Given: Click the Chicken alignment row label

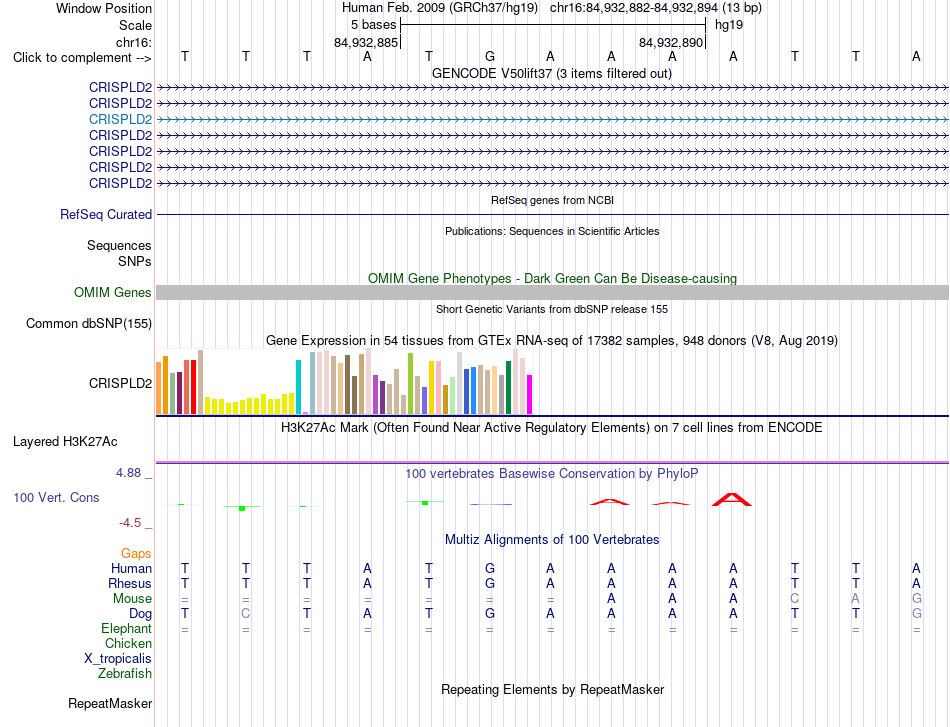Looking at the screenshot, I should point(128,643).
